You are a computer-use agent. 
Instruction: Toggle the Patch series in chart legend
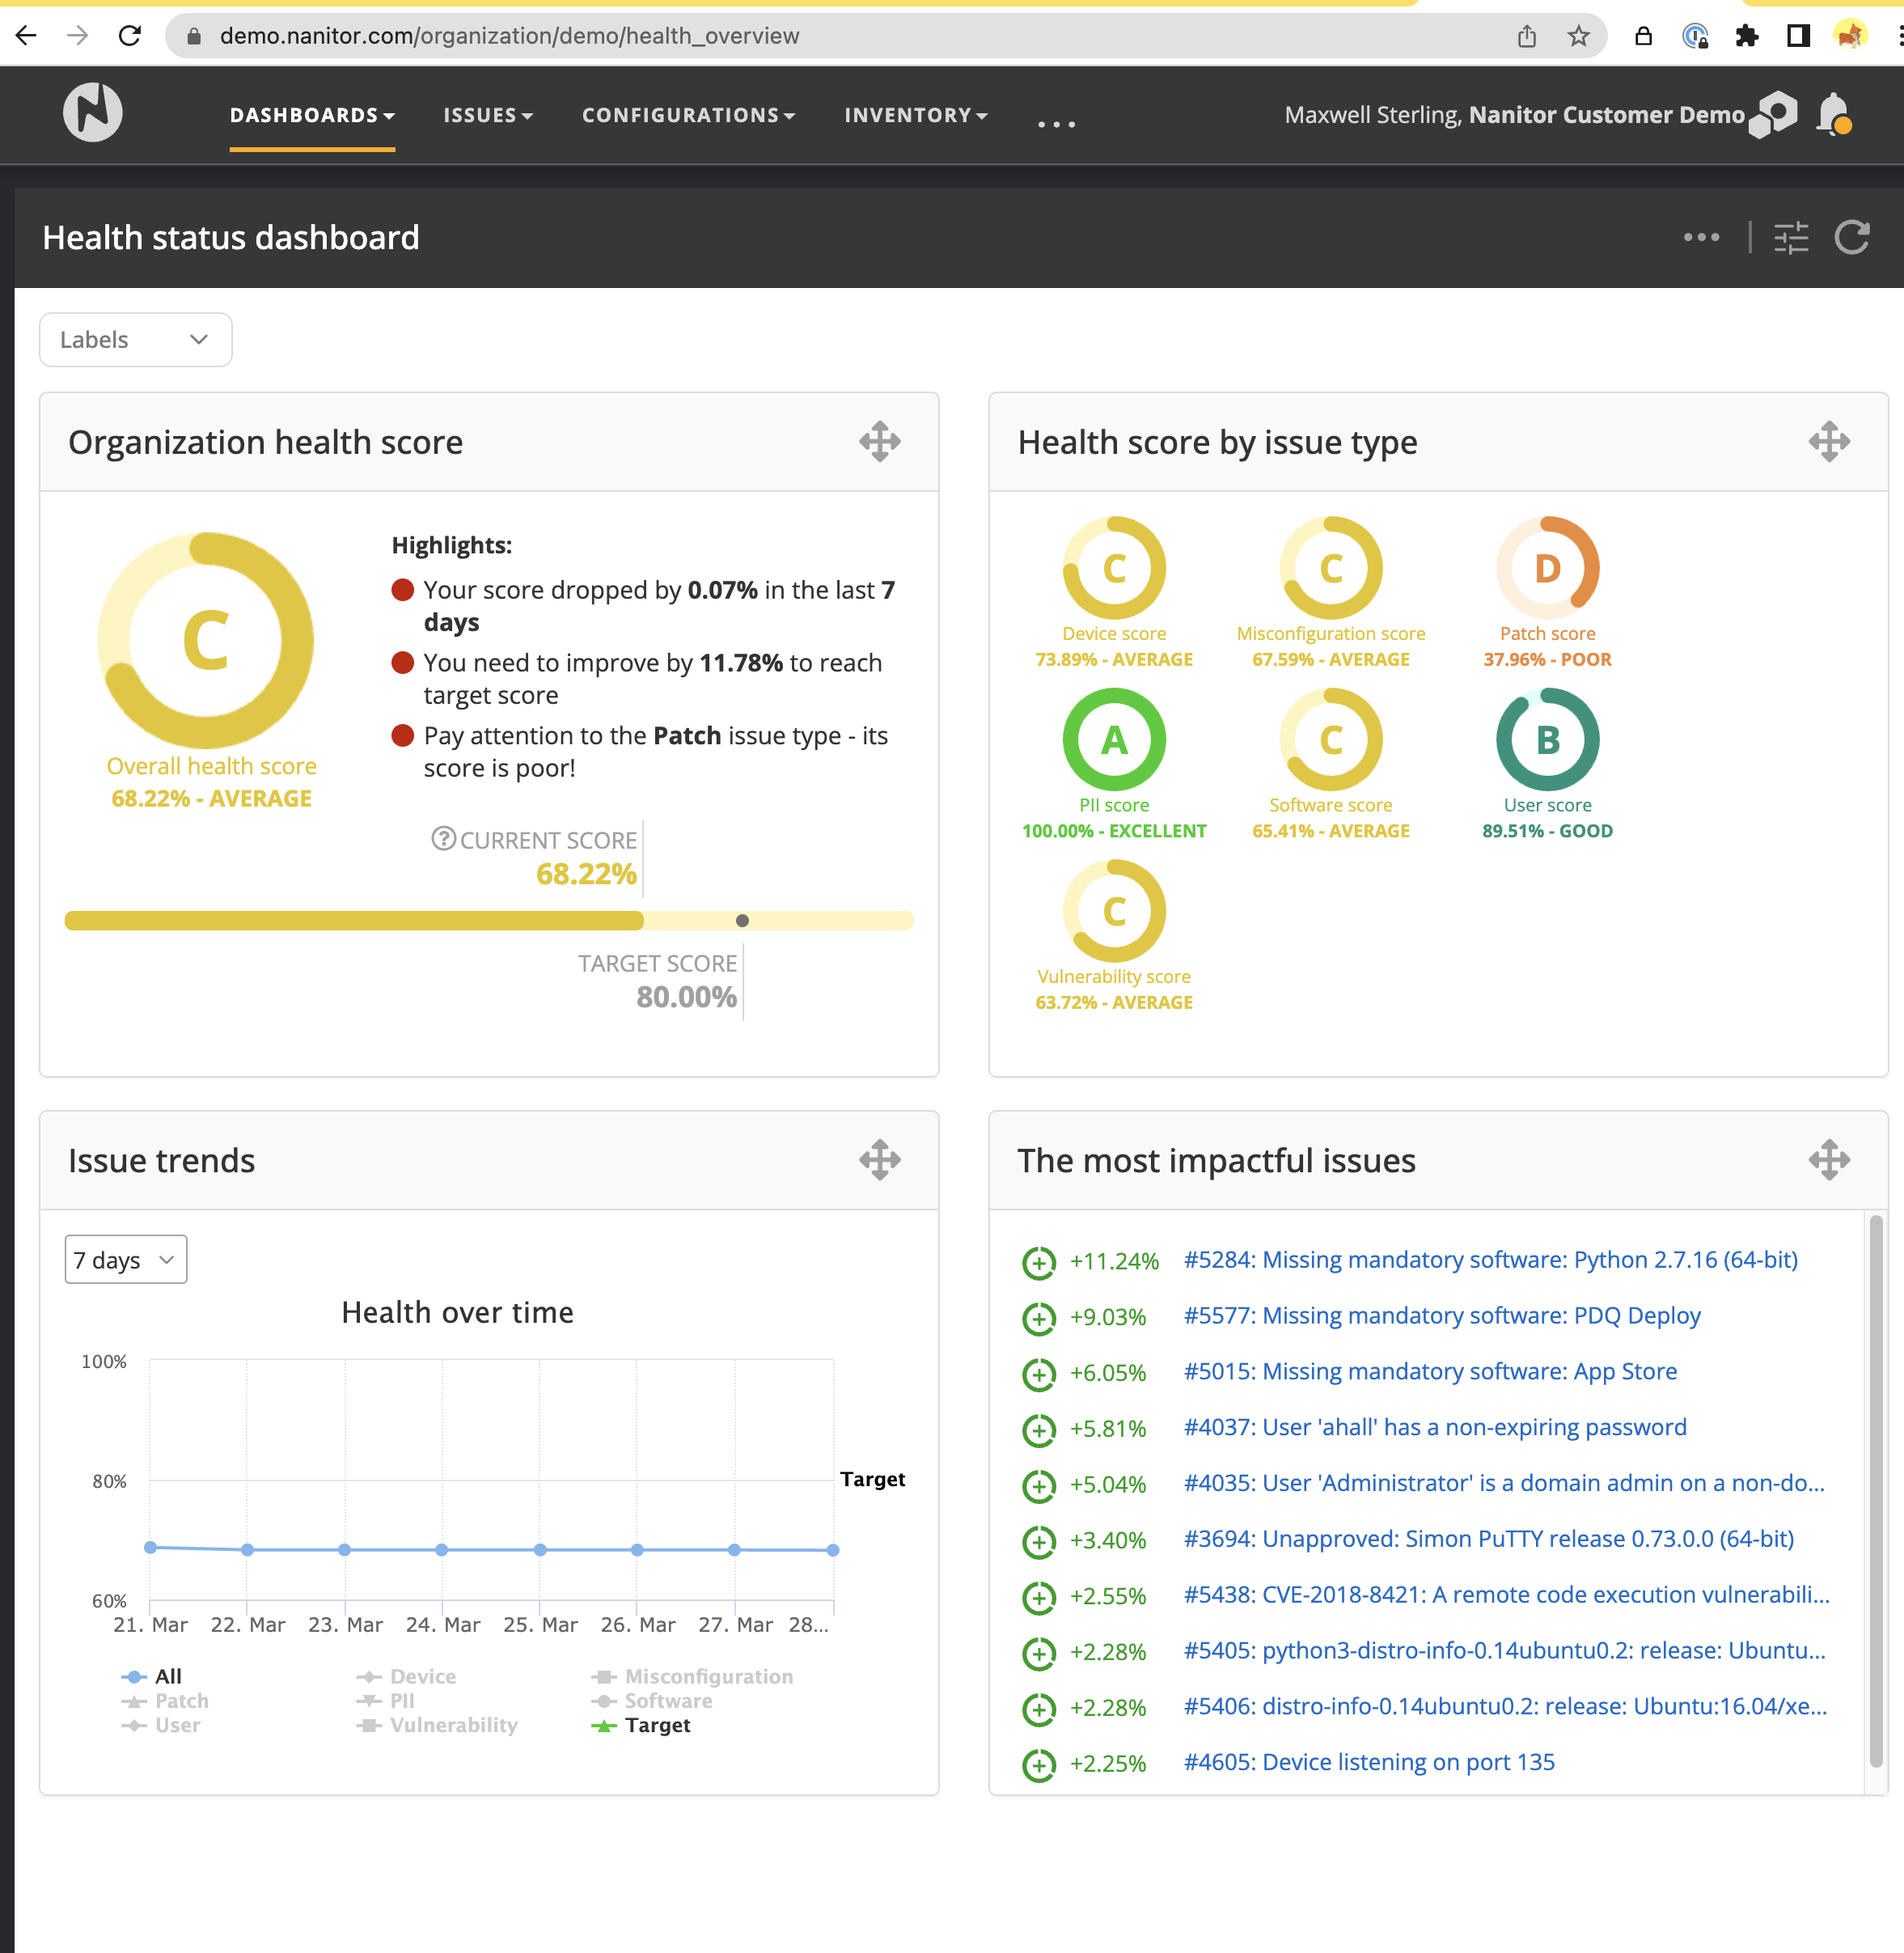(180, 1701)
